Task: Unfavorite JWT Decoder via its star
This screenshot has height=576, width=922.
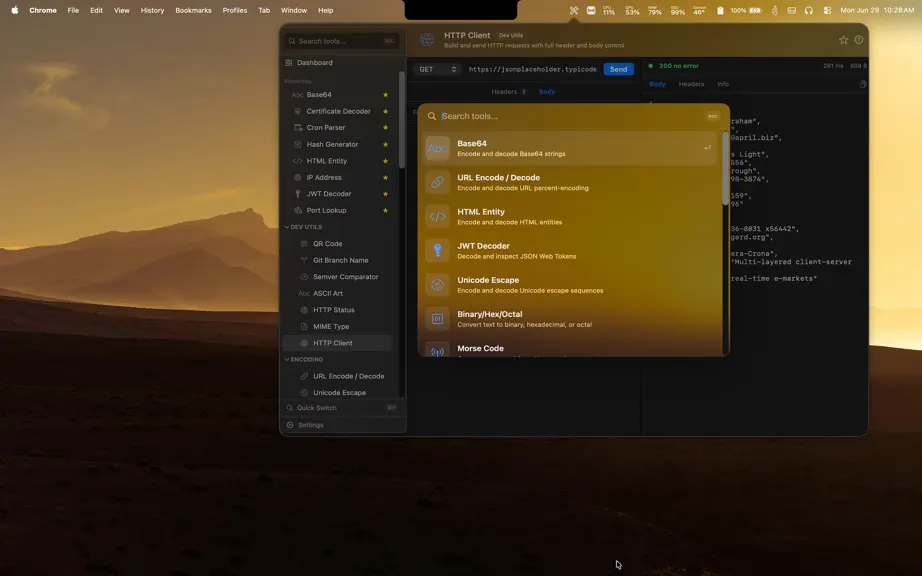Action: click(385, 193)
